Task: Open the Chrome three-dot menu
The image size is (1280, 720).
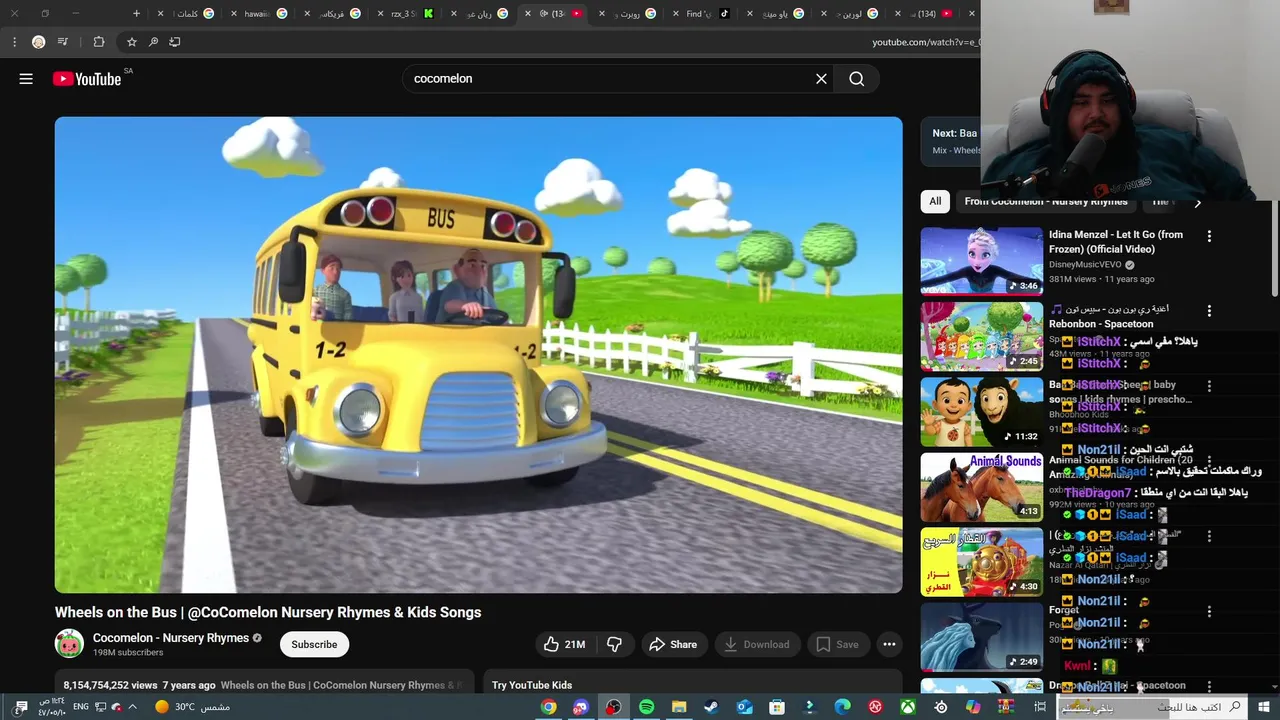Action: coord(14,42)
